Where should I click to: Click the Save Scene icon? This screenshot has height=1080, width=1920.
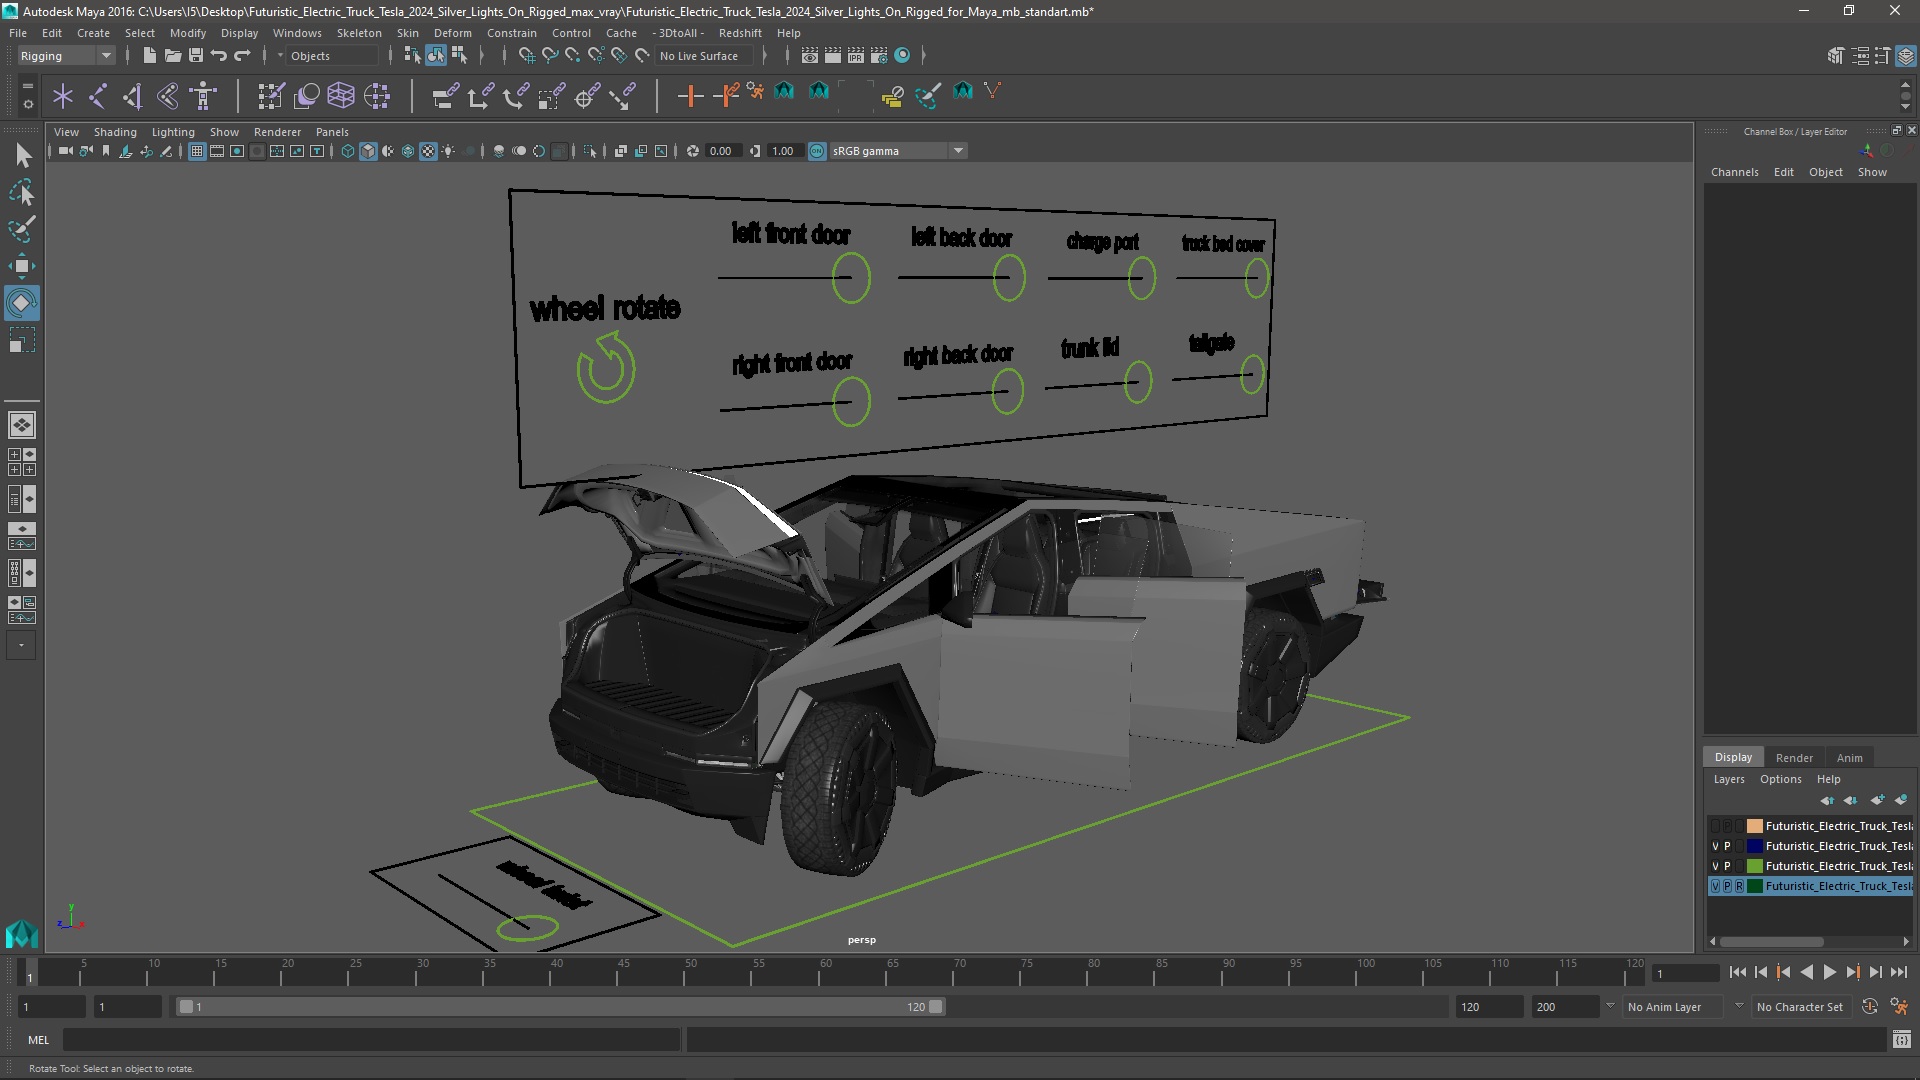click(x=196, y=56)
